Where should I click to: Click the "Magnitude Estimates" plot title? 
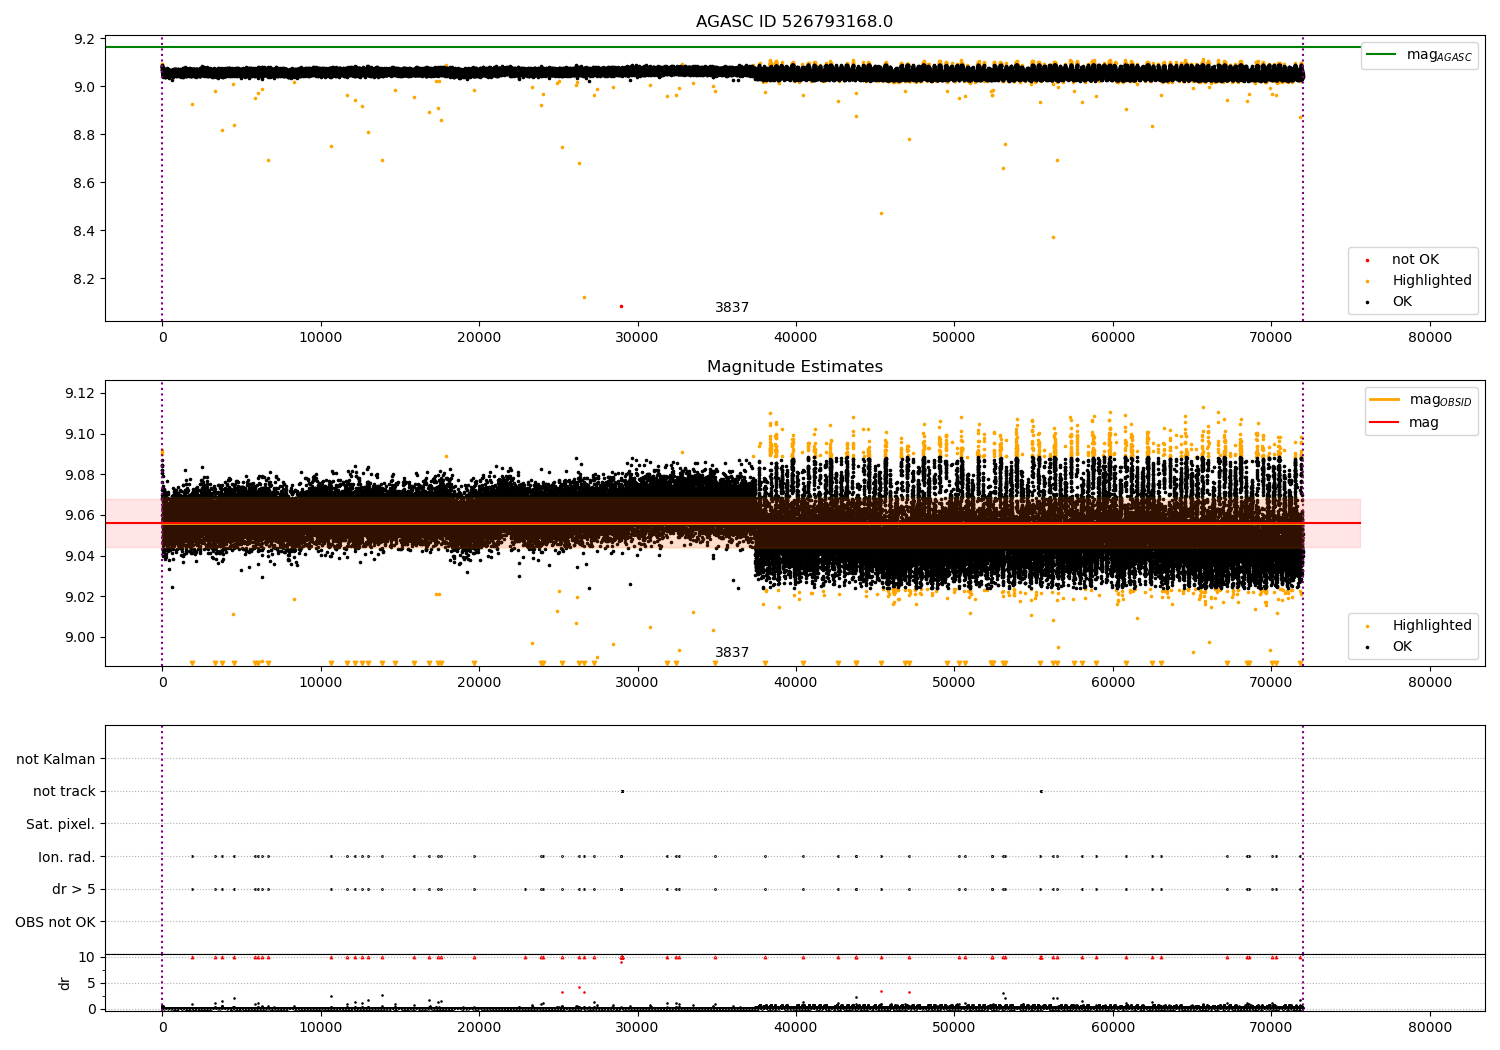(795, 367)
